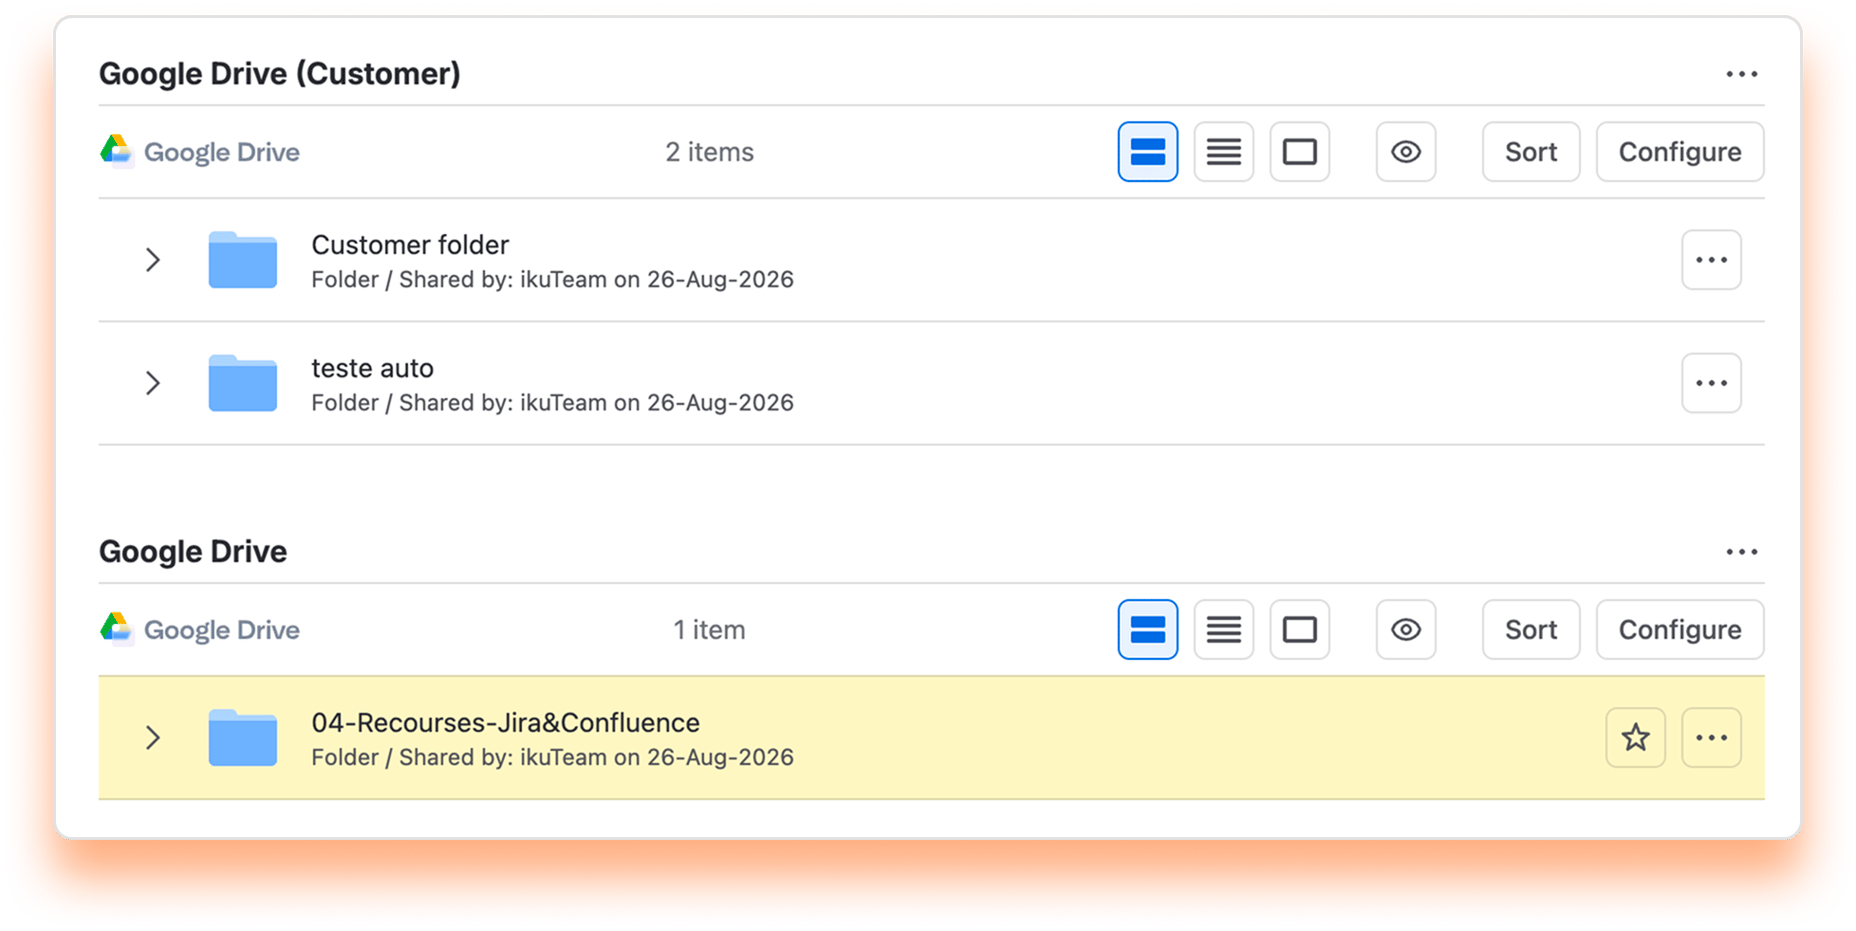Open more actions for teste auto

pyautogui.click(x=1711, y=383)
